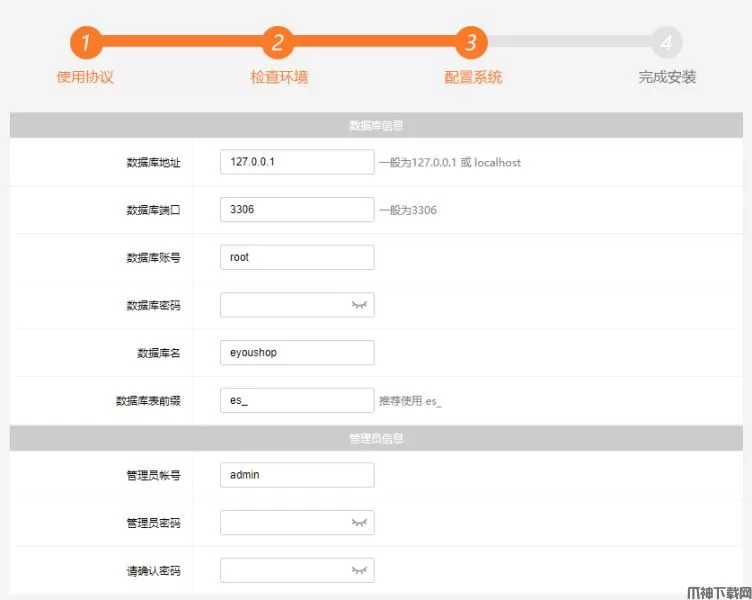Image resolution: width=752 pixels, height=600 pixels.
Task: Show the 数据库密码 with the eye icon
Action: tap(359, 305)
